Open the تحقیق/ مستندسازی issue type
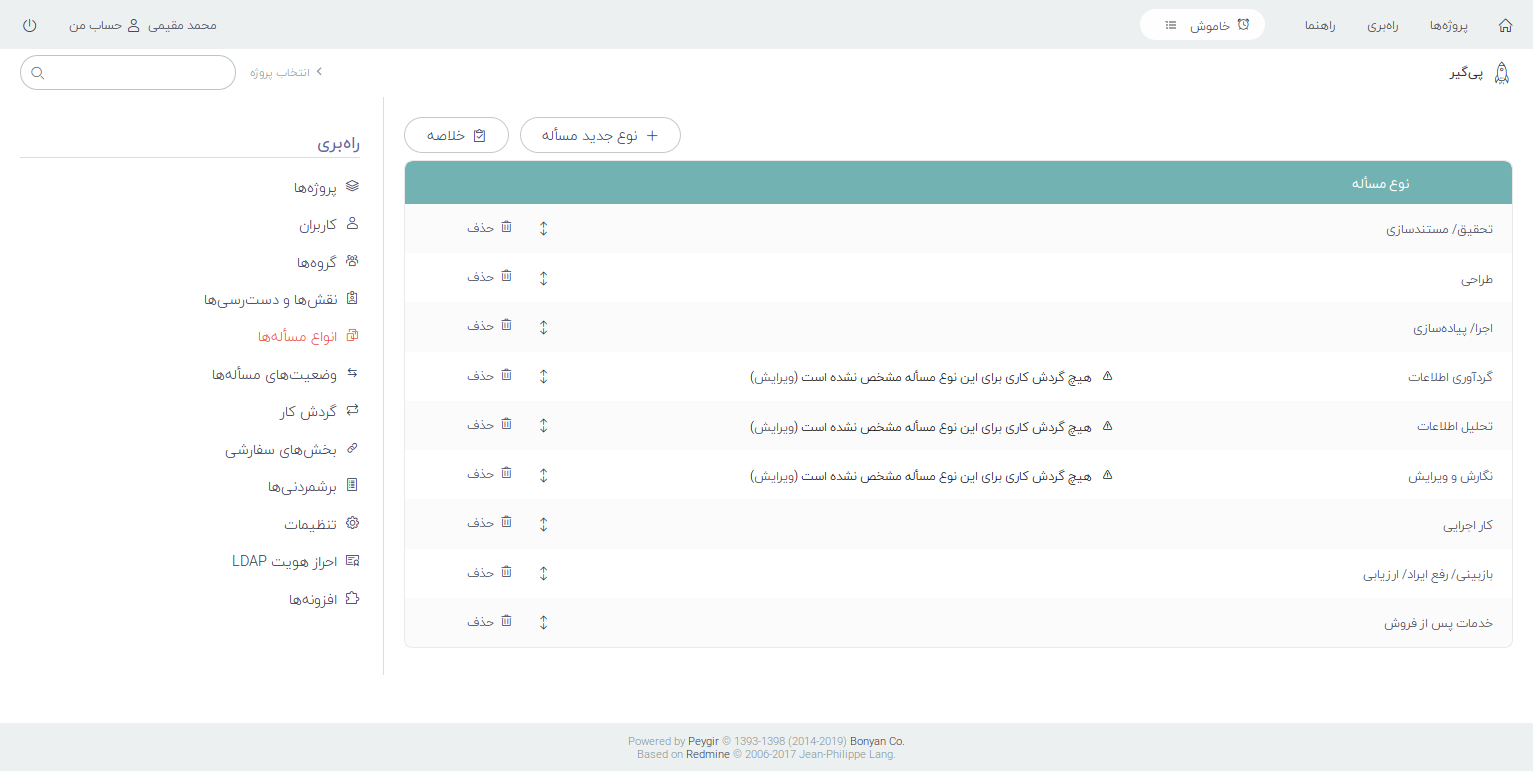 click(1439, 229)
